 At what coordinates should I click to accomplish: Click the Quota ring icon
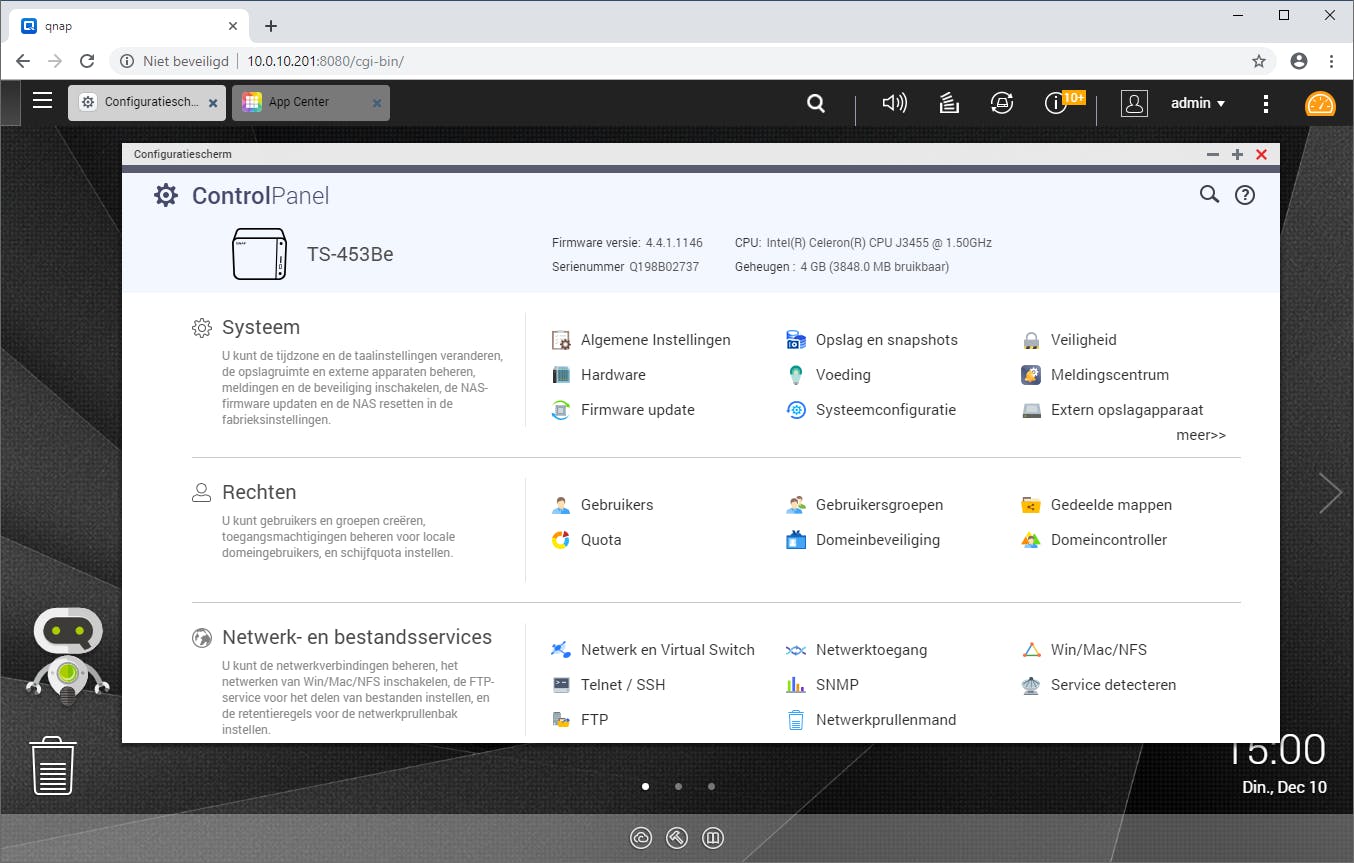tap(561, 540)
